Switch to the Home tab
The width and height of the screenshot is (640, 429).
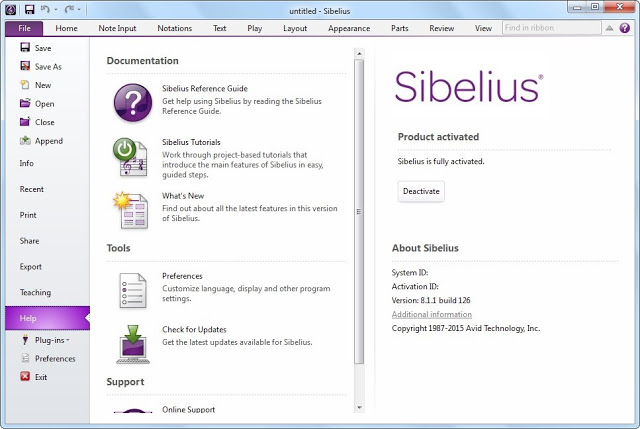[x=66, y=28]
